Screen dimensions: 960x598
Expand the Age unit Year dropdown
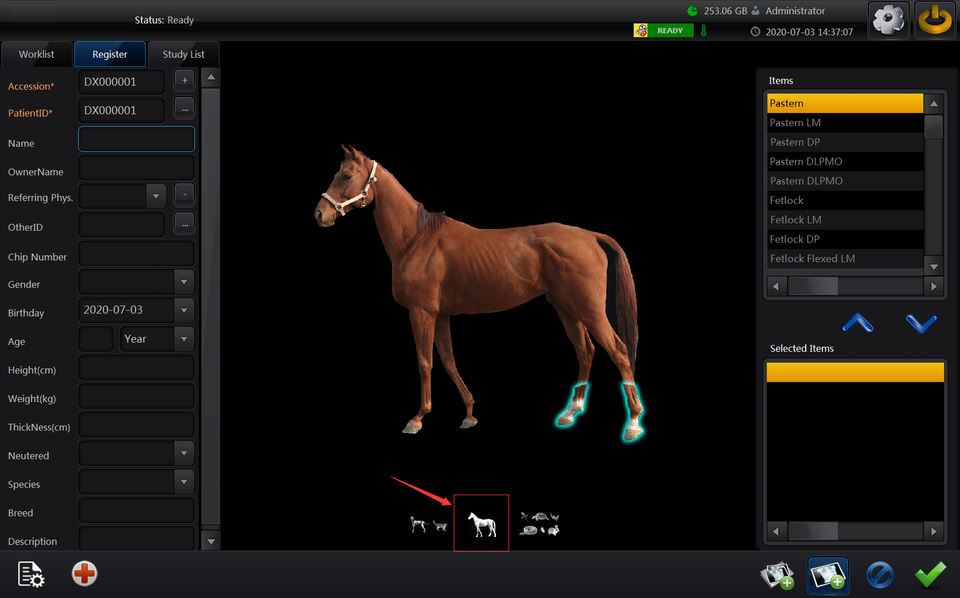pyautogui.click(x=183, y=340)
